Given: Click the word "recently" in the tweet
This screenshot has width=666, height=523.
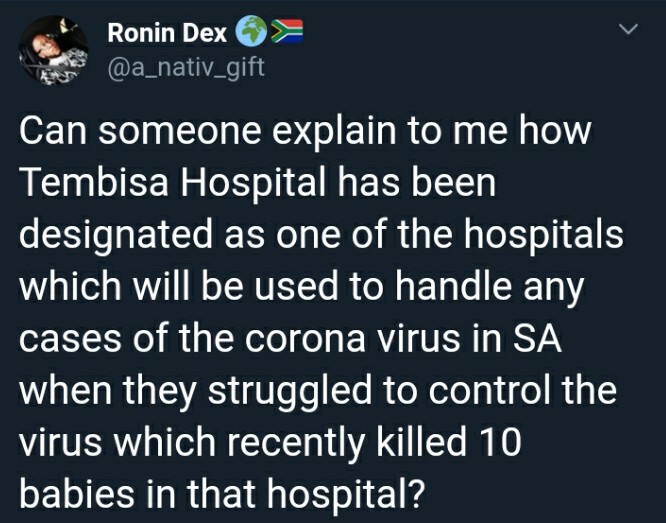Looking at the screenshot, I should point(296,444).
